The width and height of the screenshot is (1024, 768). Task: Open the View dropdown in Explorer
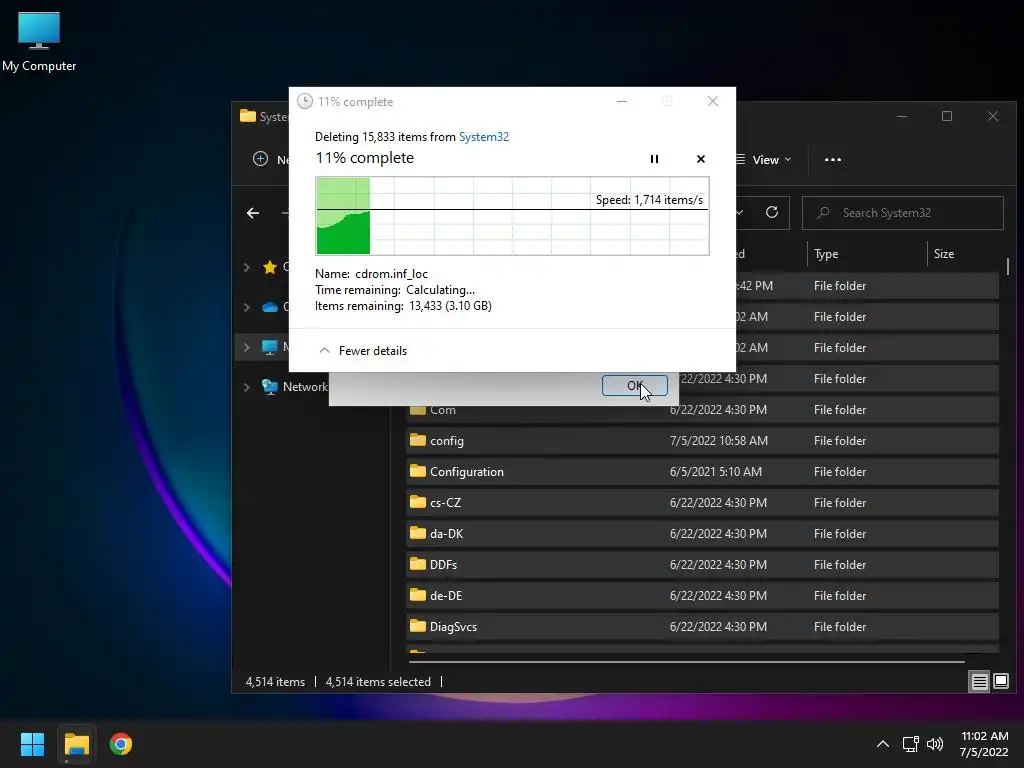(x=763, y=159)
